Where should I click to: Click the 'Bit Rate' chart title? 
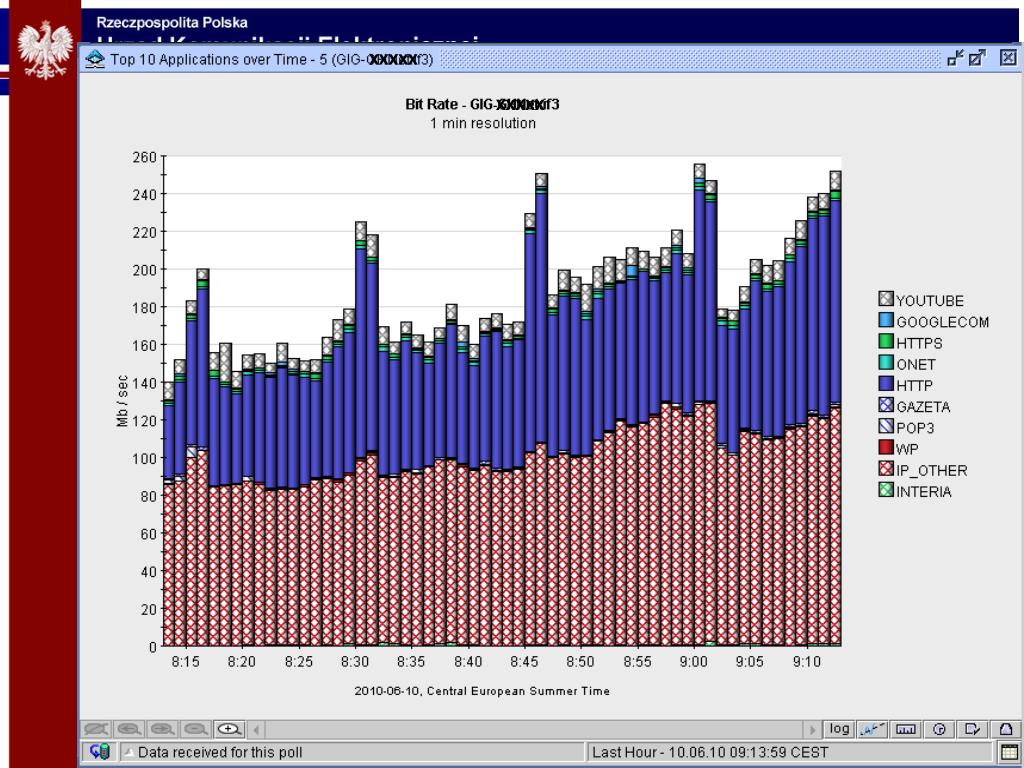point(482,104)
